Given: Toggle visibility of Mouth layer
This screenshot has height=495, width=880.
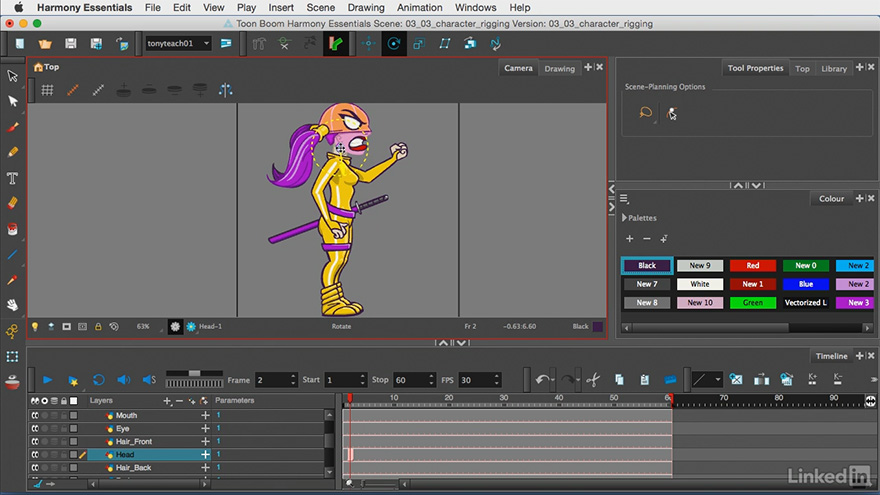Looking at the screenshot, I should point(35,415).
